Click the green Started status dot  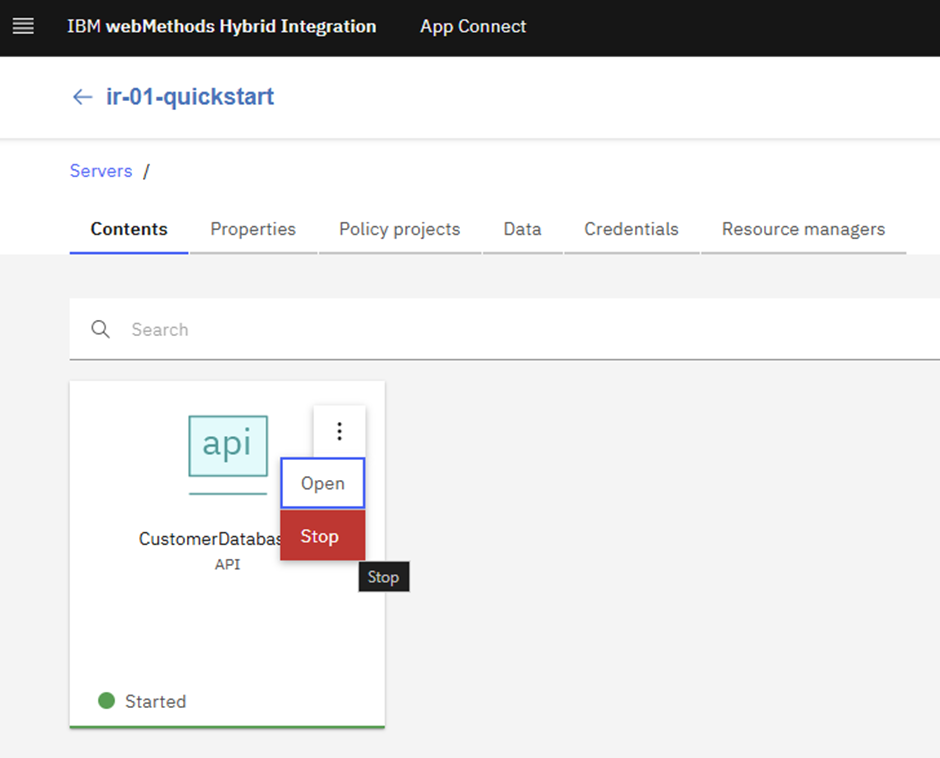pyautogui.click(x=106, y=700)
